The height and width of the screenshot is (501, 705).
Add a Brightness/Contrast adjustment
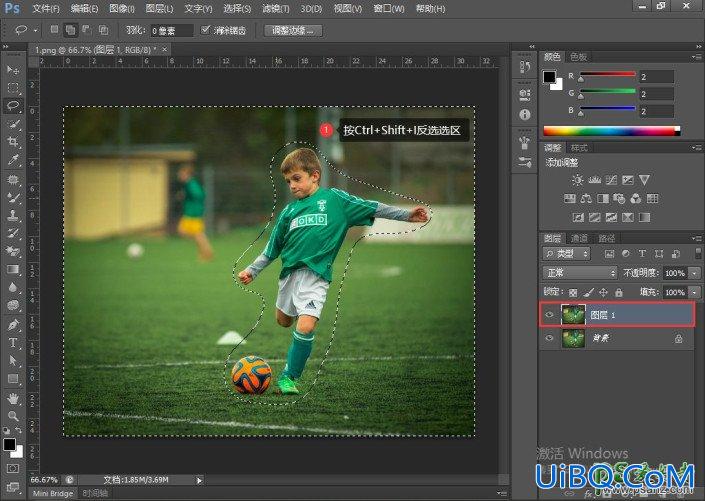(x=577, y=180)
